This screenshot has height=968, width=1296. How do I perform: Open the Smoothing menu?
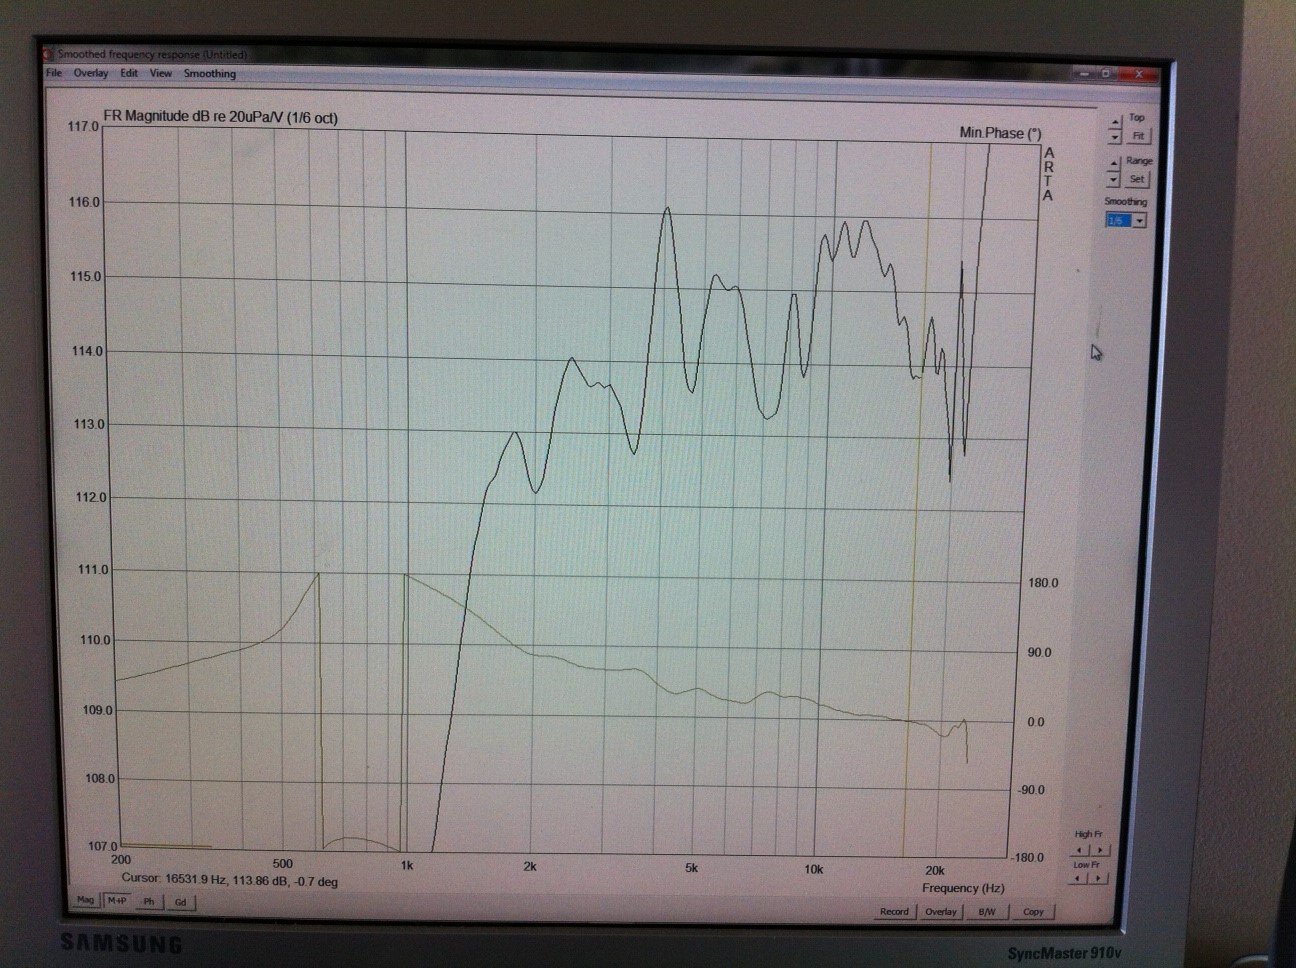tap(209, 73)
